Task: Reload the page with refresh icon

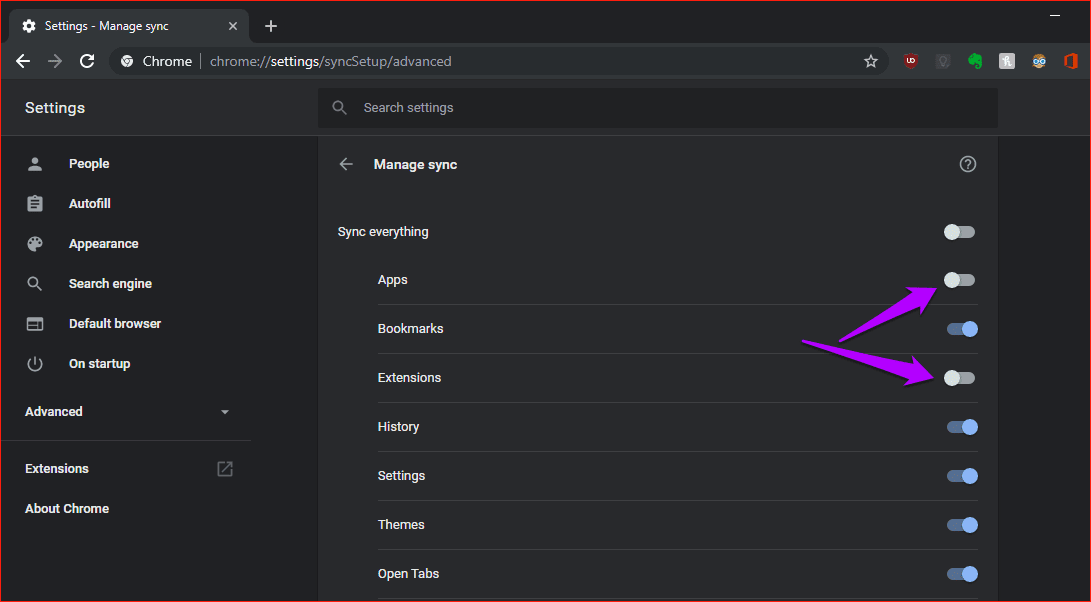Action: coord(87,61)
